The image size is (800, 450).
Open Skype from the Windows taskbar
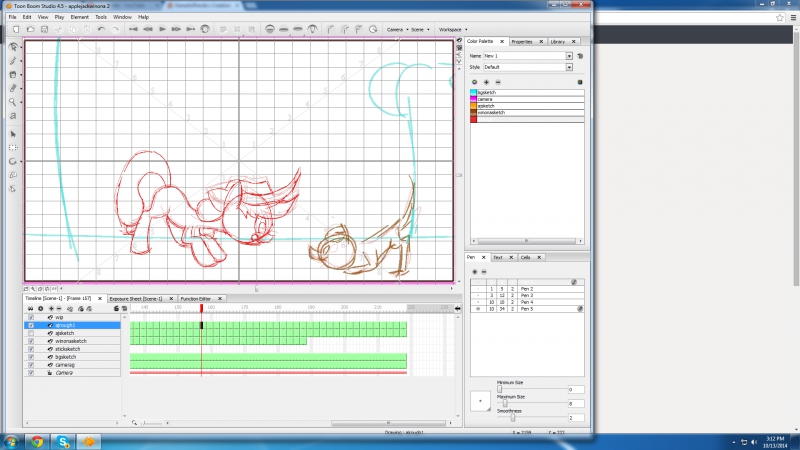point(64,441)
